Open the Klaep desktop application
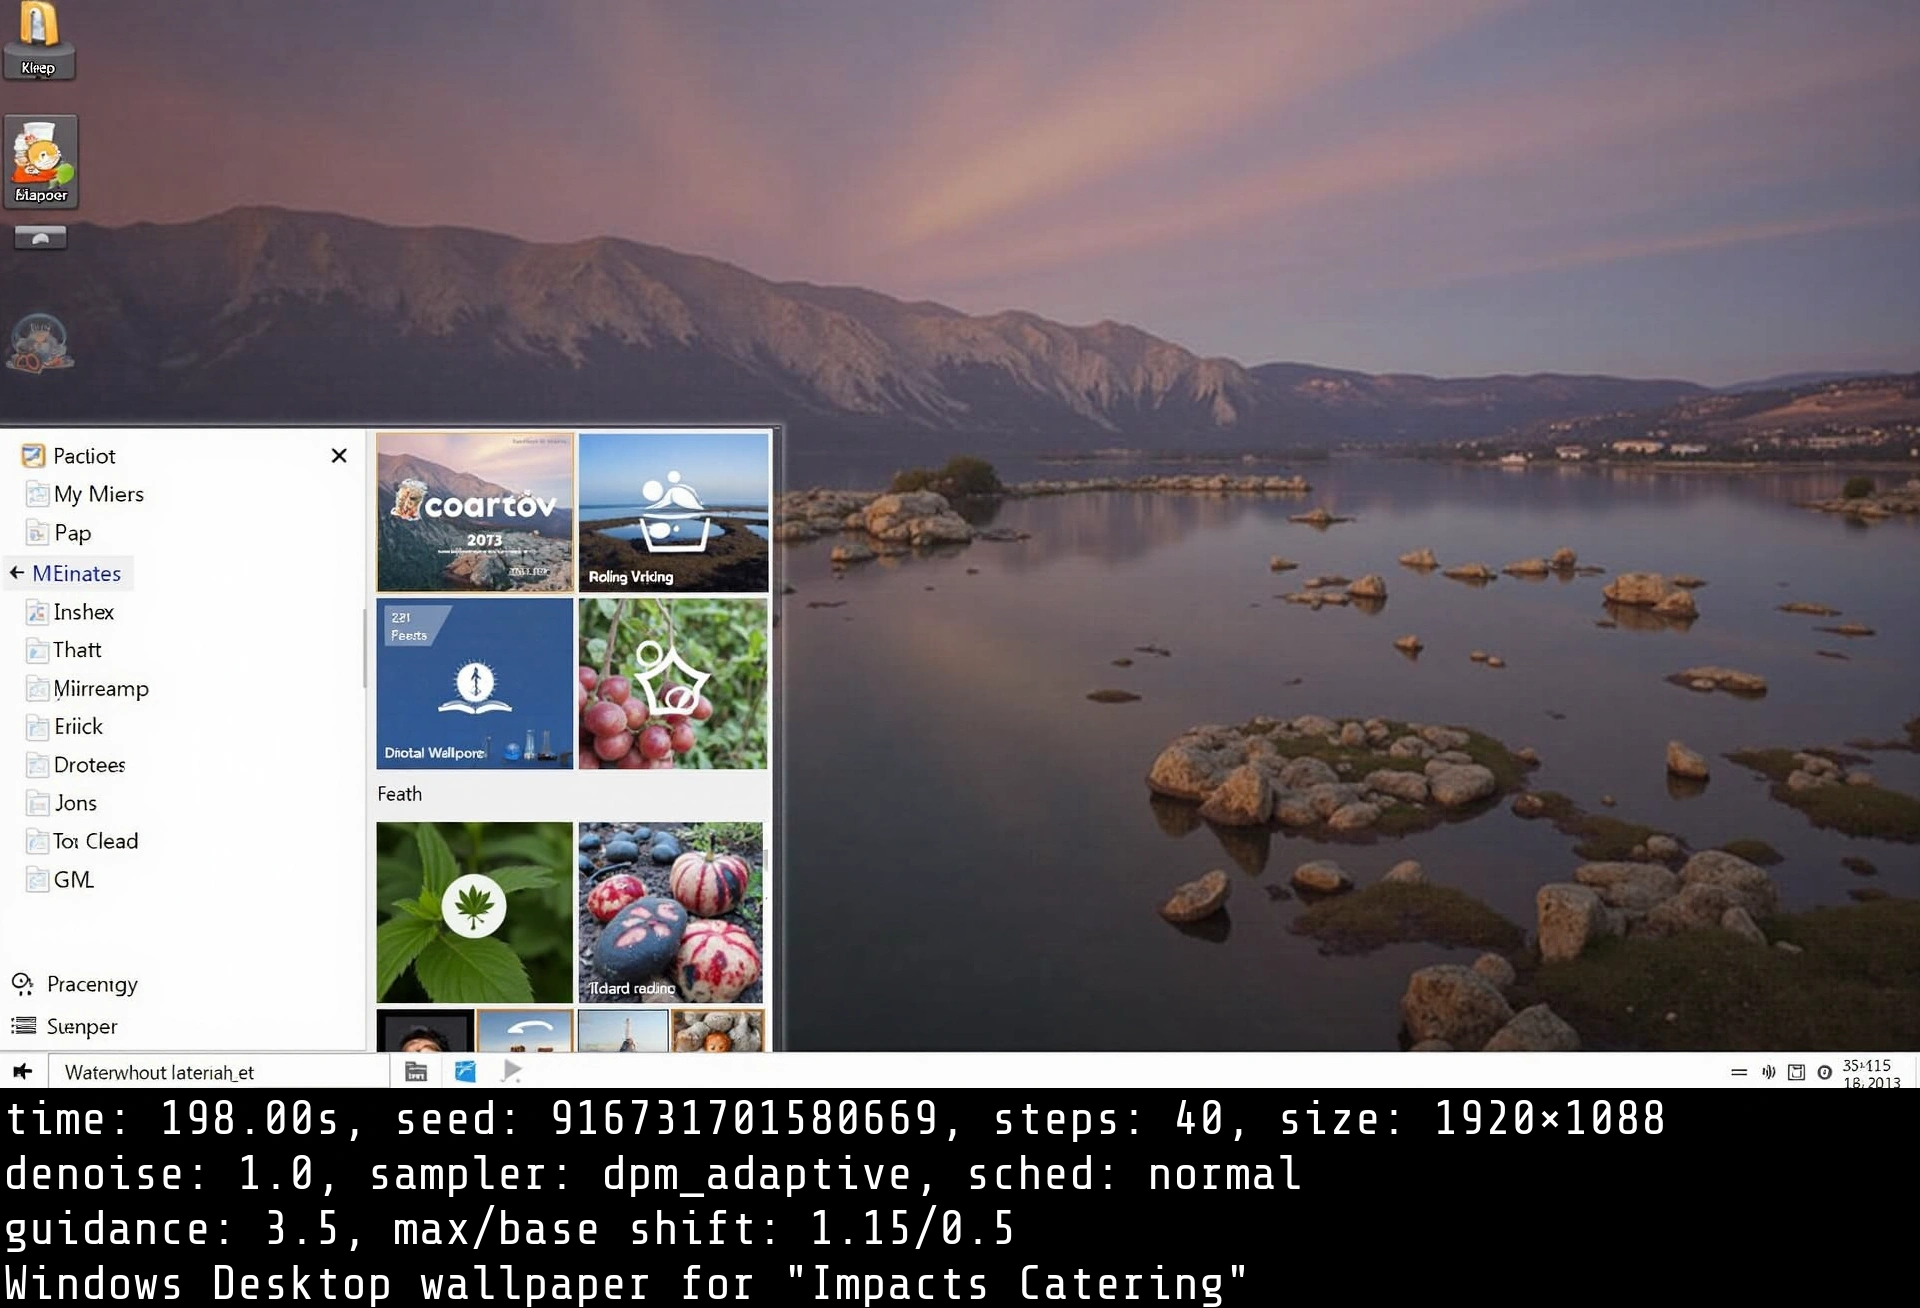Screen dimensions: 1920x1308 click(x=40, y=40)
